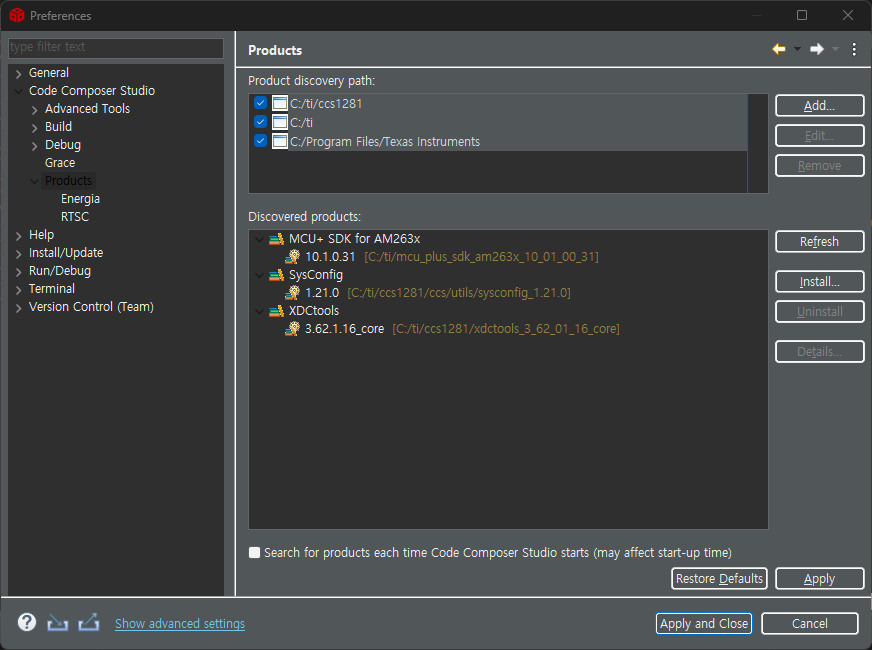Click the Refresh products button

[x=819, y=241]
